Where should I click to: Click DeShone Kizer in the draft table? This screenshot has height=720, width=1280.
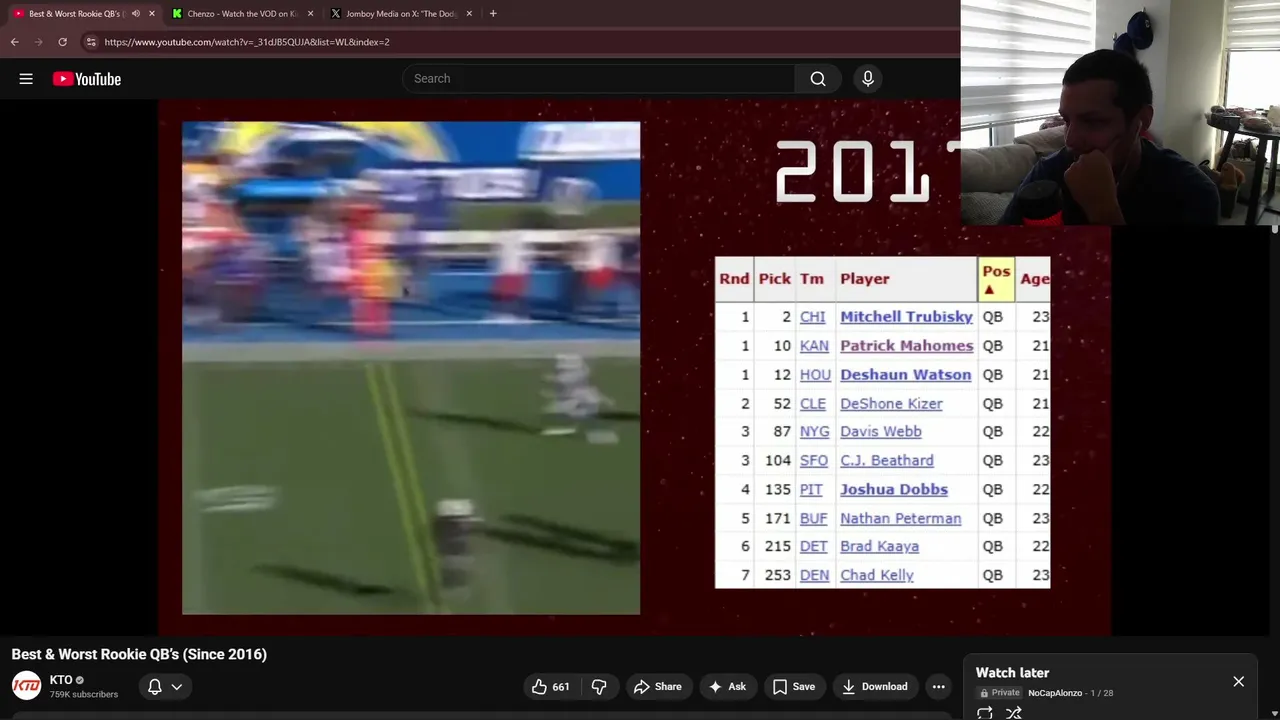pyautogui.click(x=891, y=404)
